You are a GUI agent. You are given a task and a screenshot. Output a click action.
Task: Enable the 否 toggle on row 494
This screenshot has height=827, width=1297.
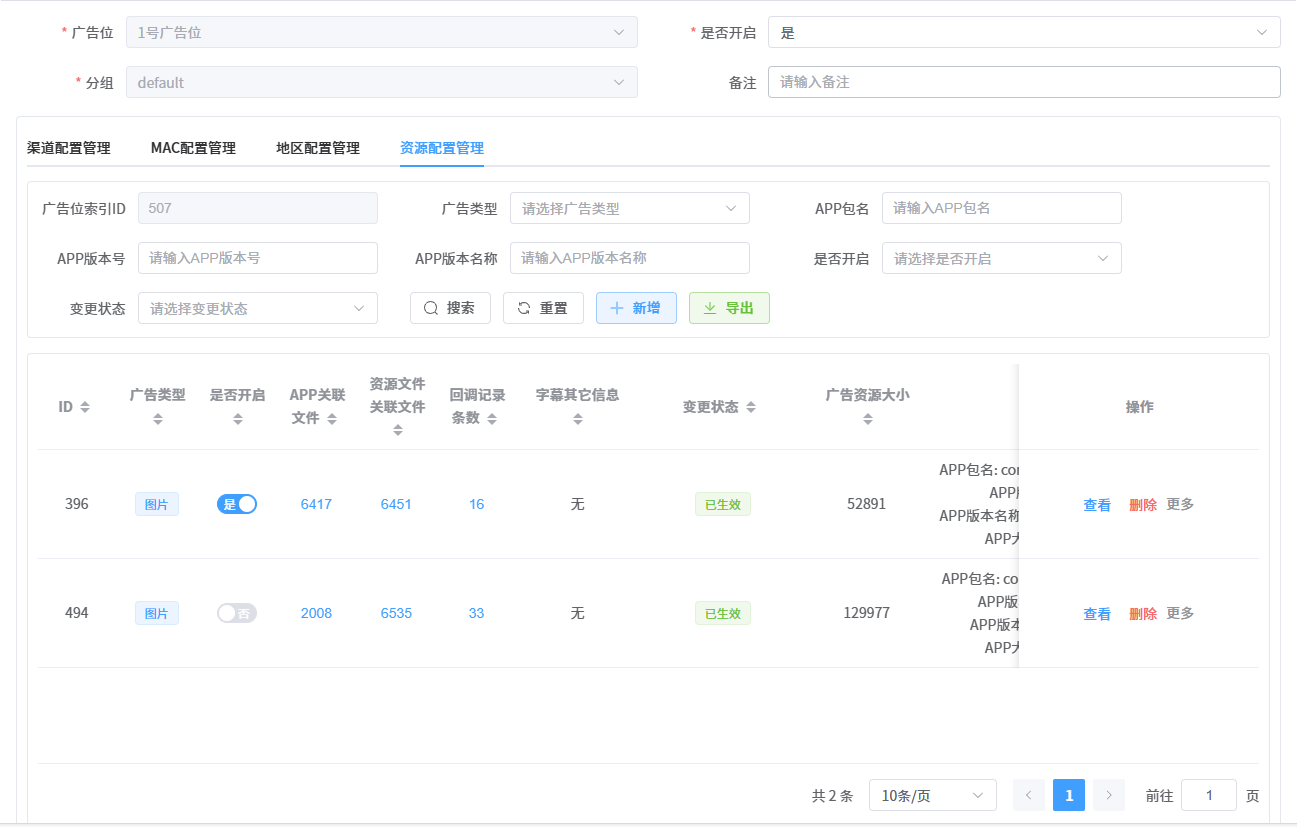tap(237, 613)
